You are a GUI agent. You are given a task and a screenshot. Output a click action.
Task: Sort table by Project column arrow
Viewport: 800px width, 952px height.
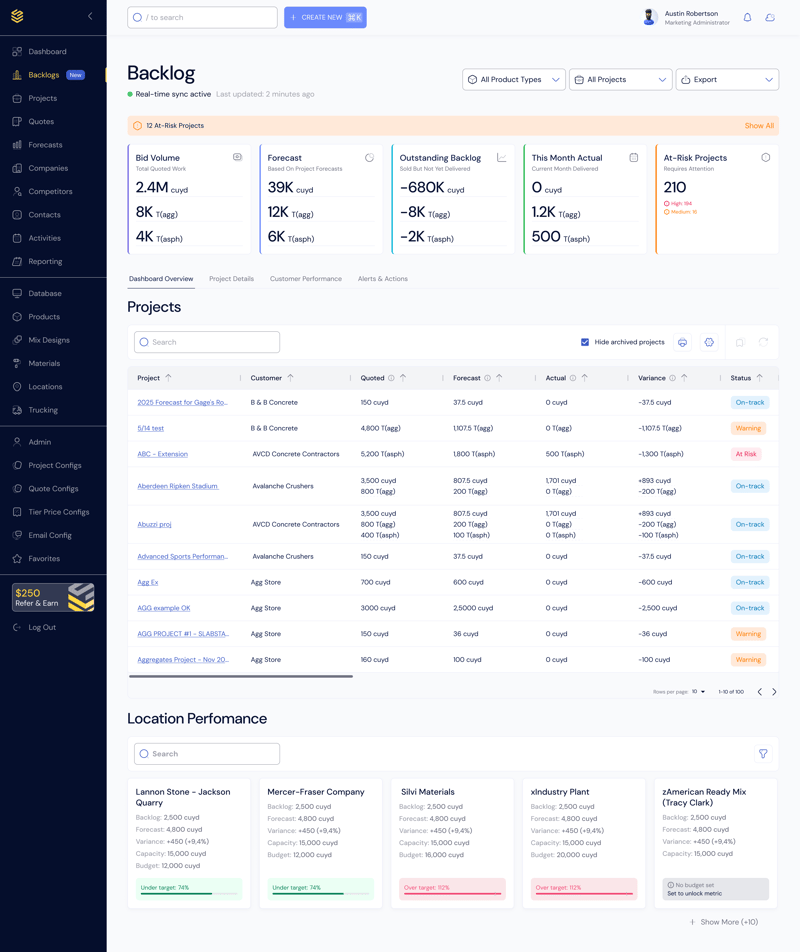click(x=168, y=378)
